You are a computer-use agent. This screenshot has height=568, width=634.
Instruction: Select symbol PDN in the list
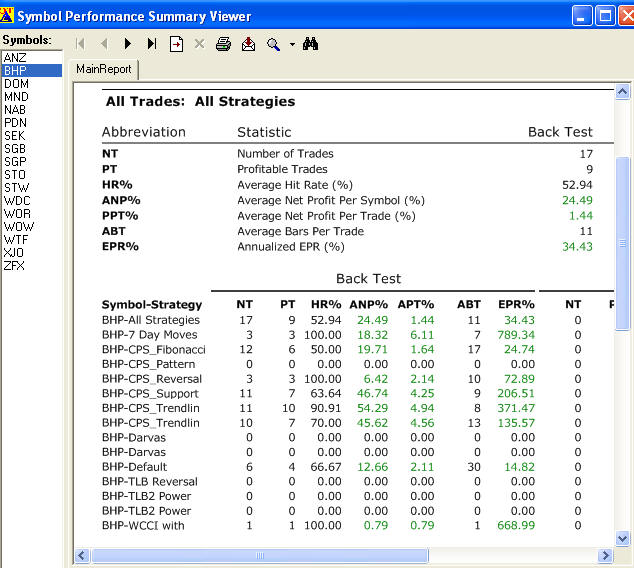pos(32,122)
